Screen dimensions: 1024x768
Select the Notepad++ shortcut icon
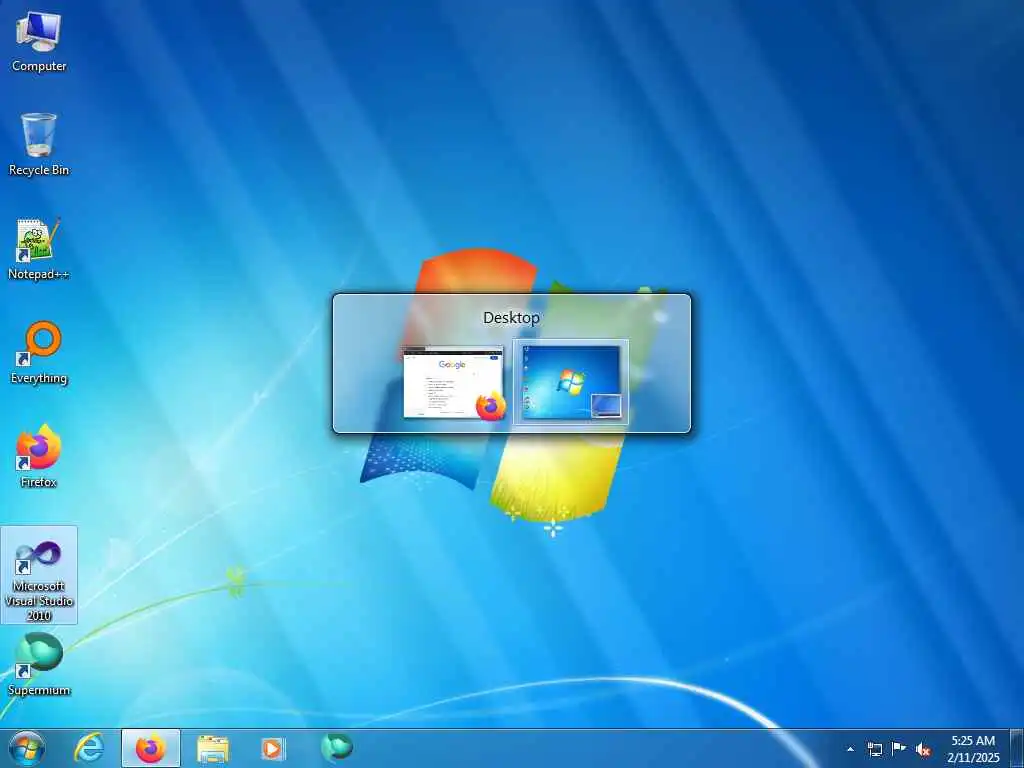[39, 249]
